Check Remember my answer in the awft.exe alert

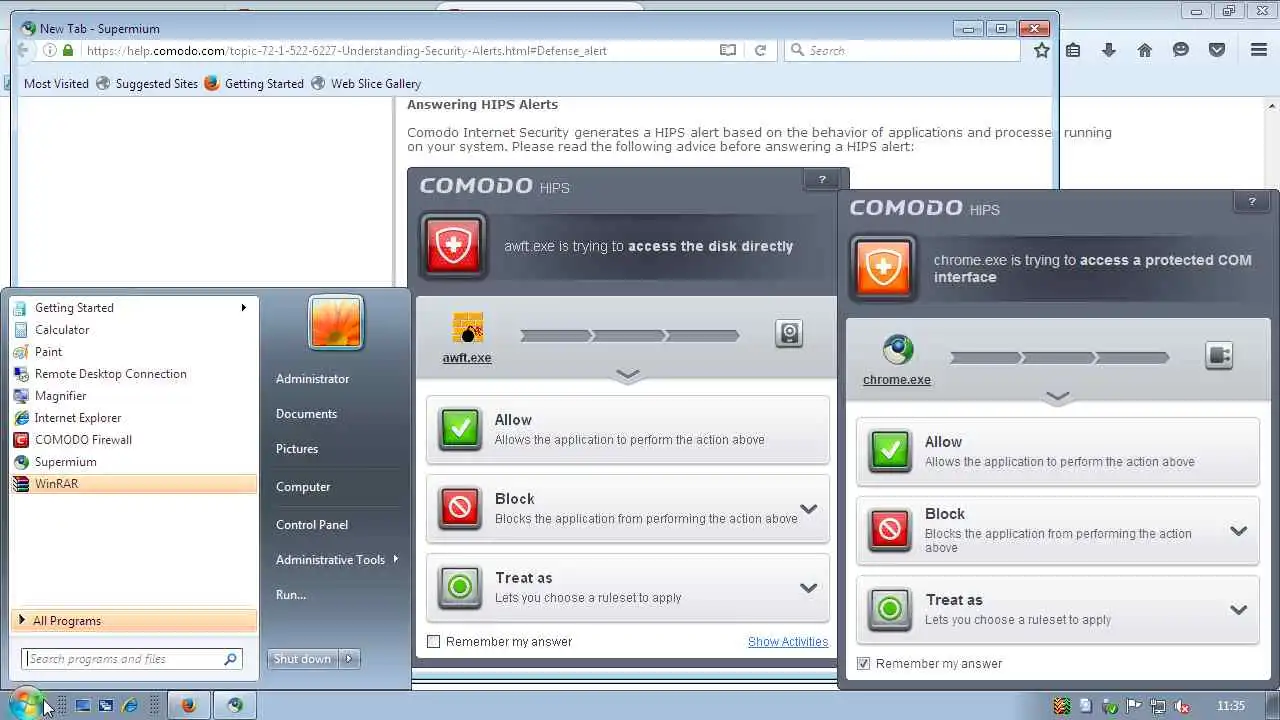(434, 642)
